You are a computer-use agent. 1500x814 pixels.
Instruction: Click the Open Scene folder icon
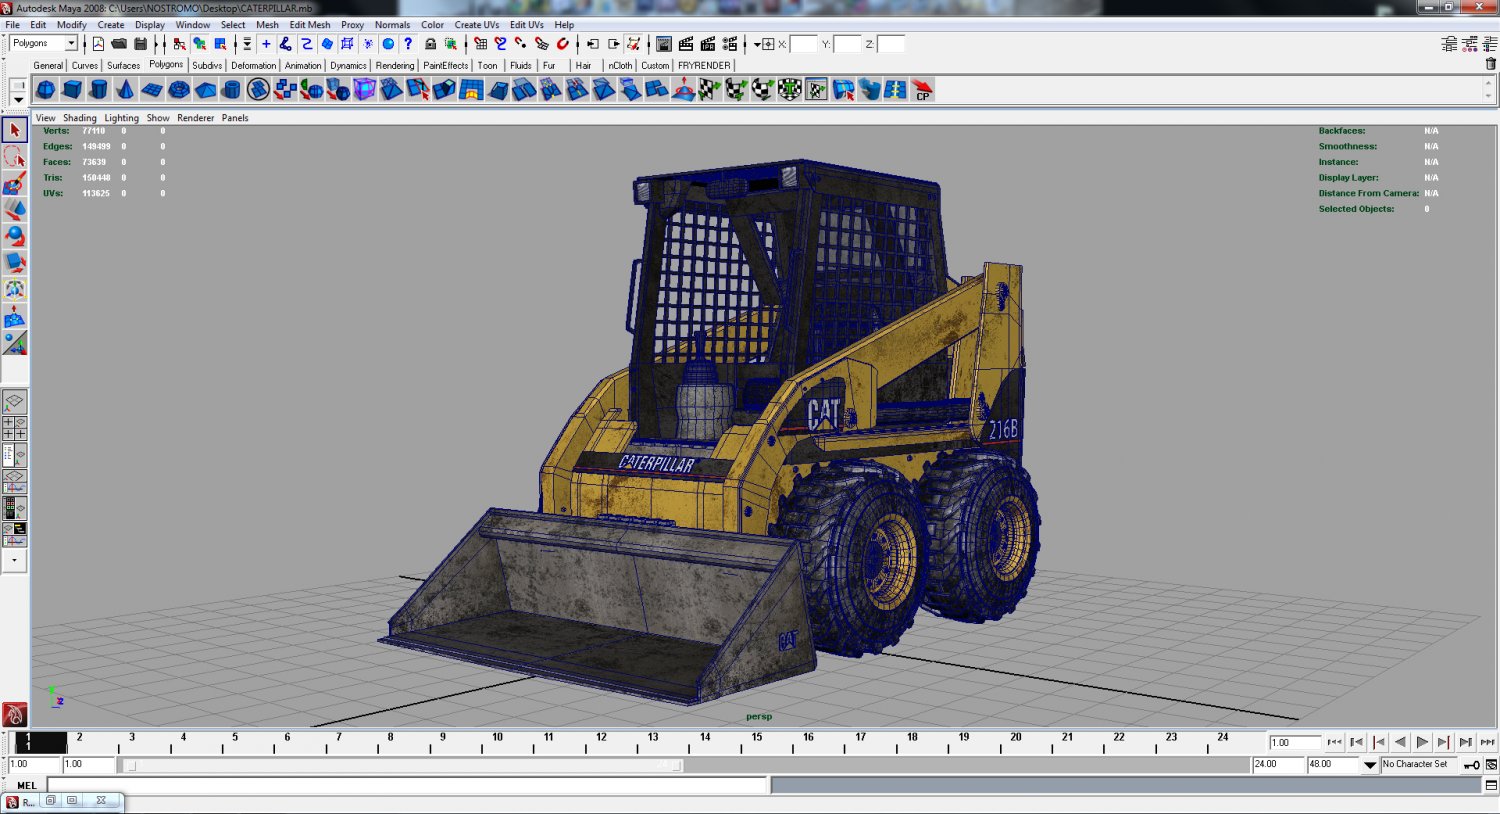pos(119,44)
